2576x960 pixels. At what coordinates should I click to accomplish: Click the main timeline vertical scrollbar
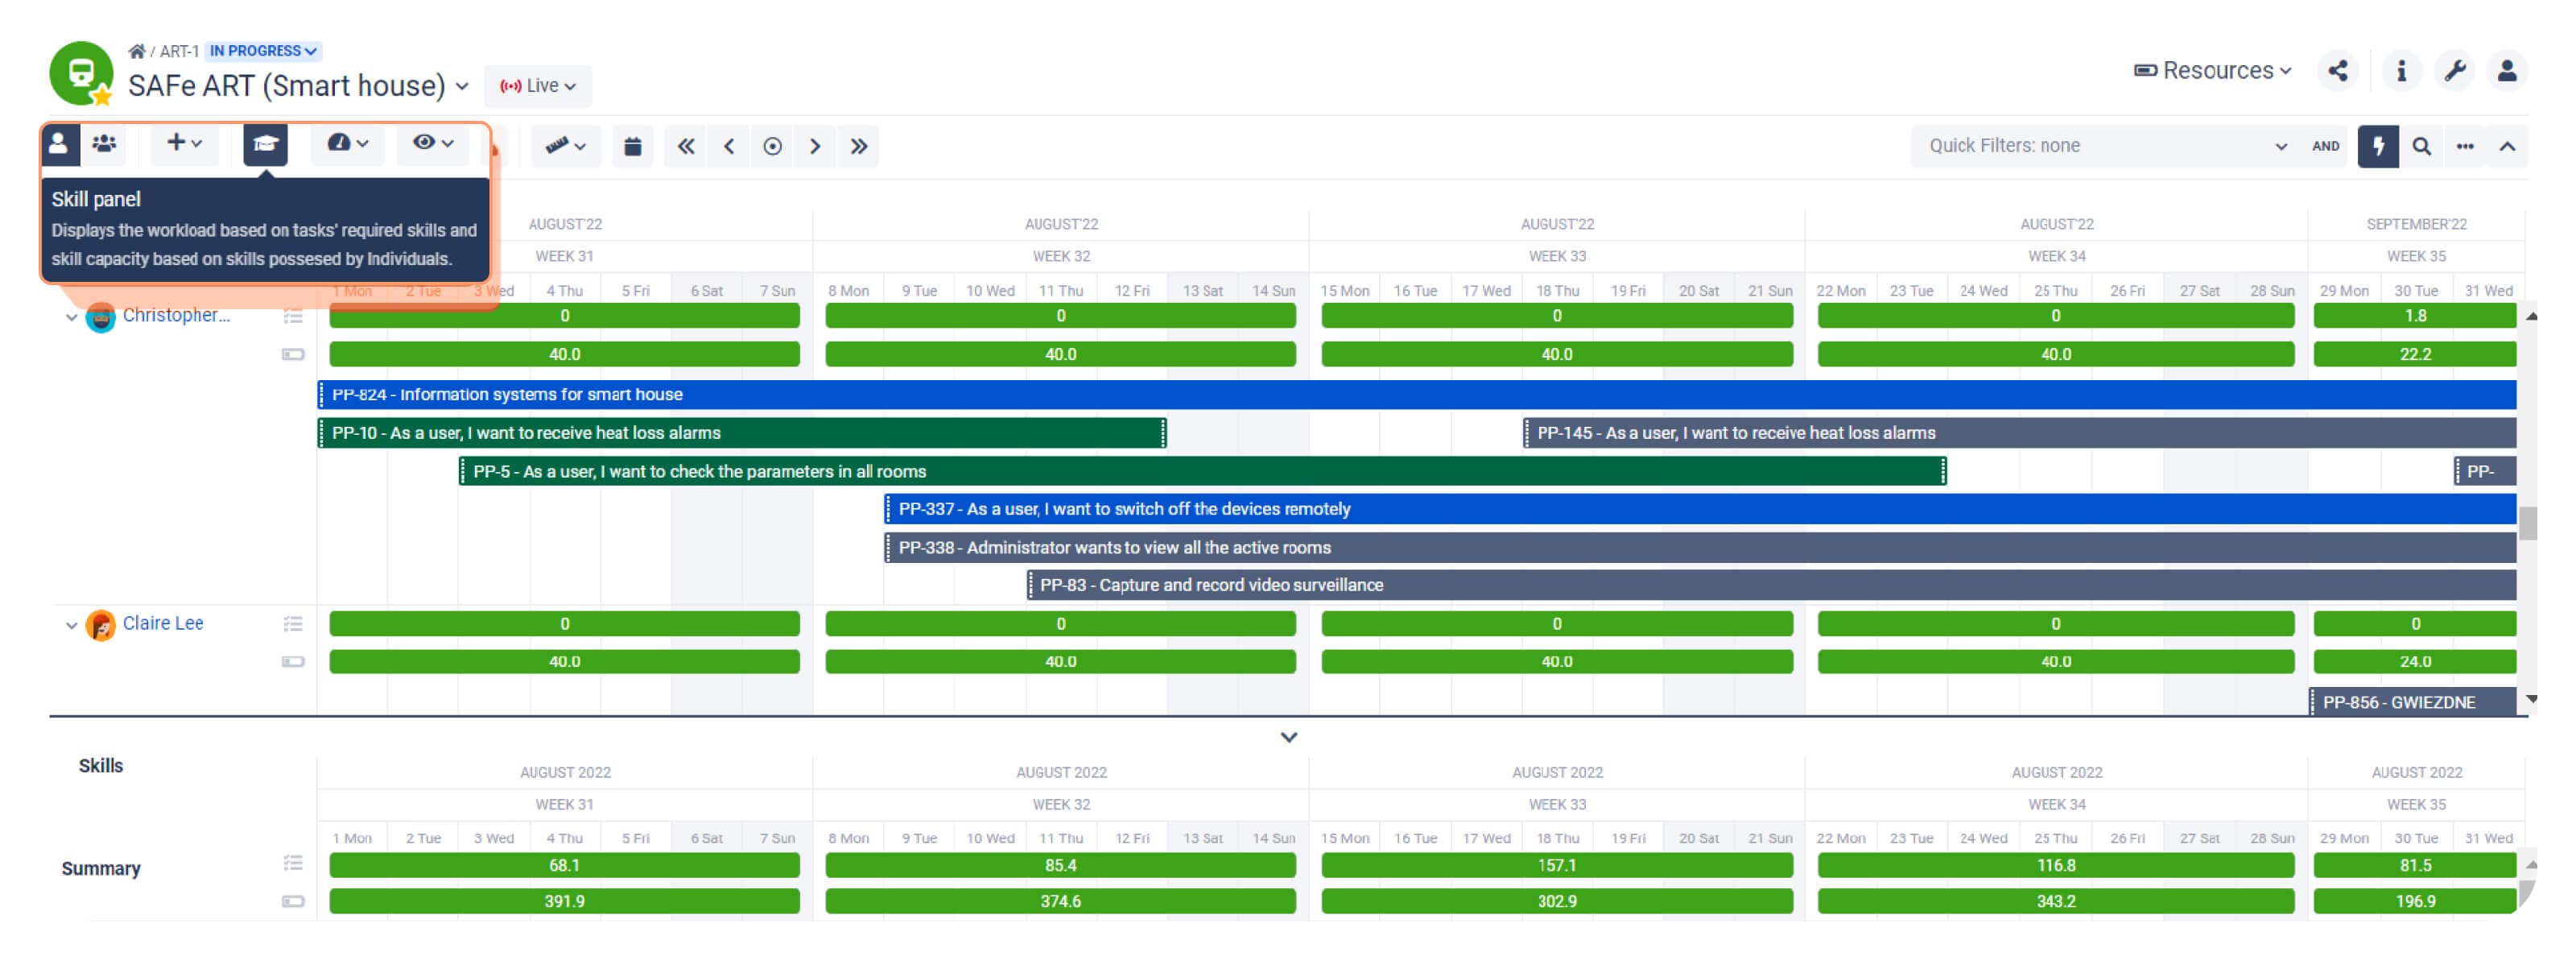tap(2528, 523)
